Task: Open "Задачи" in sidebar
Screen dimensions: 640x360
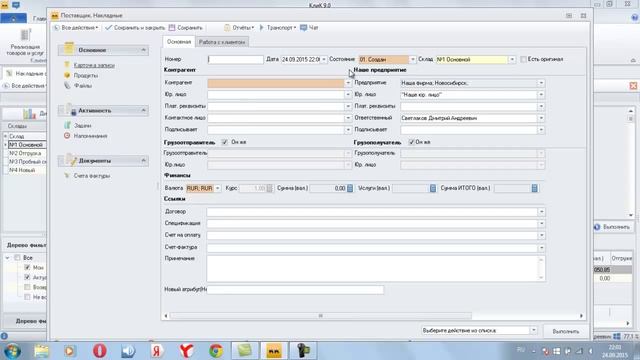Action: coord(82,126)
